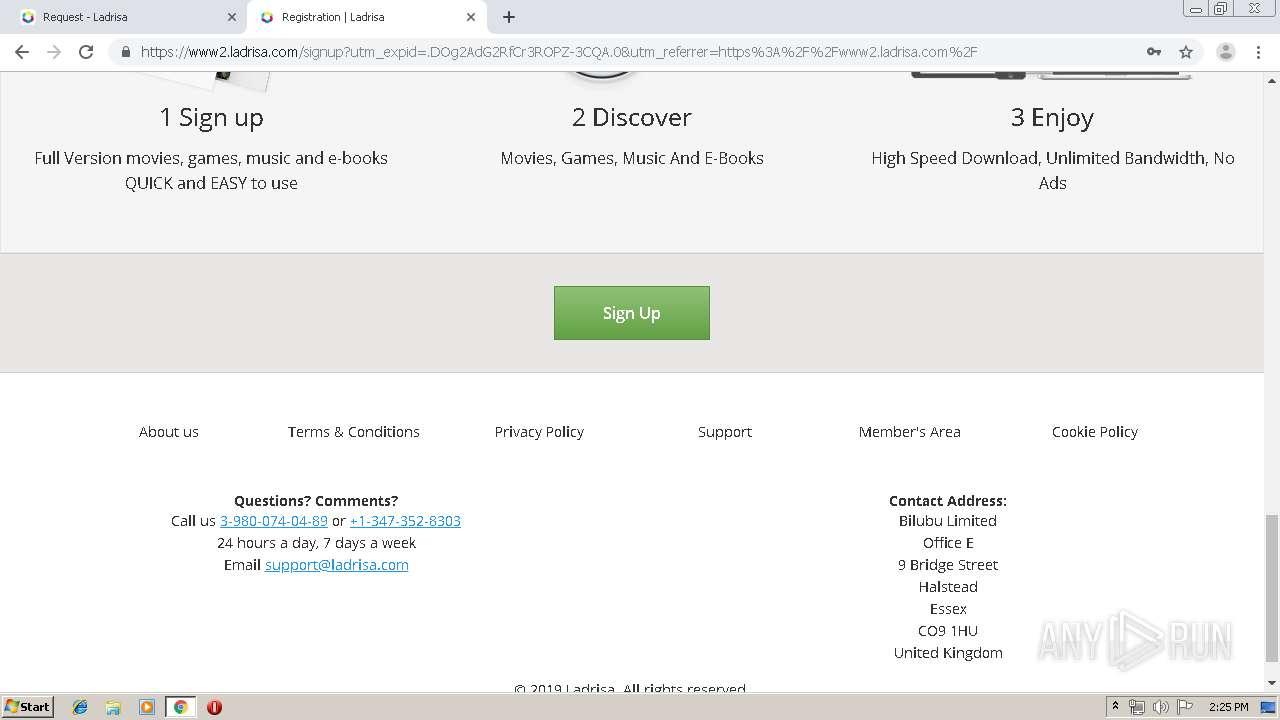
Task: Select the '9 Bridge Street' address line
Action: [x=948, y=565]
